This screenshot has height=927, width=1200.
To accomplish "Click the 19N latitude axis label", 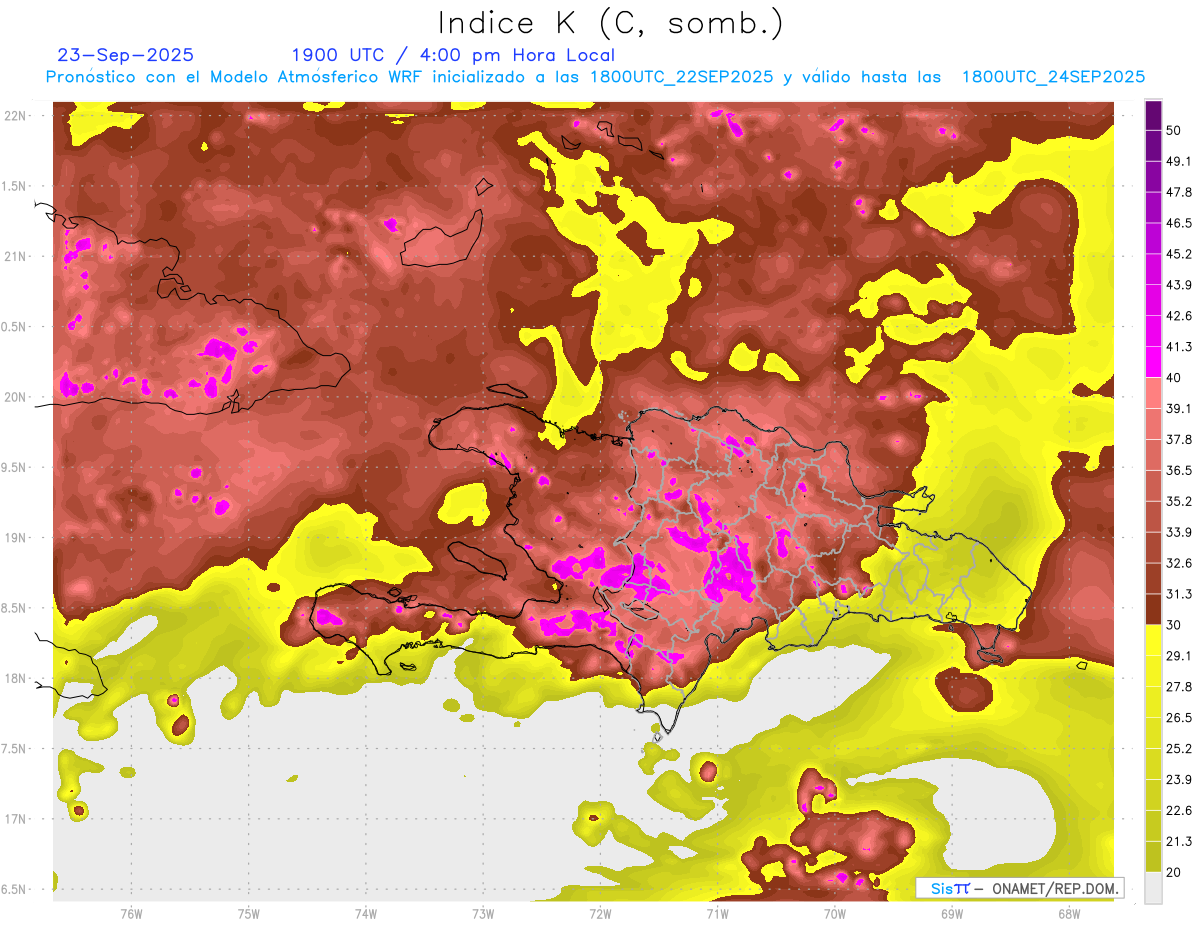I will coord(17,537).
